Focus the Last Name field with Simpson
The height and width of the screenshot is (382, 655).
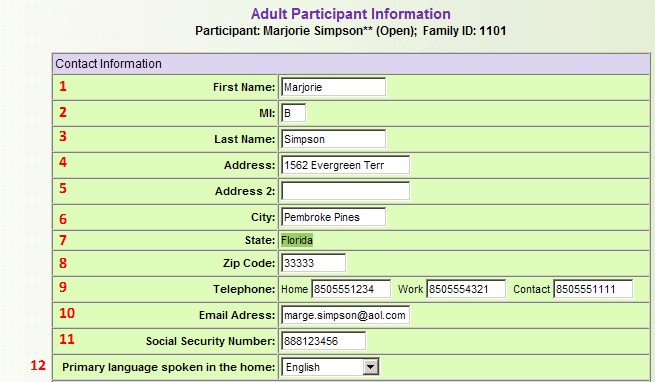pos(333,139)
